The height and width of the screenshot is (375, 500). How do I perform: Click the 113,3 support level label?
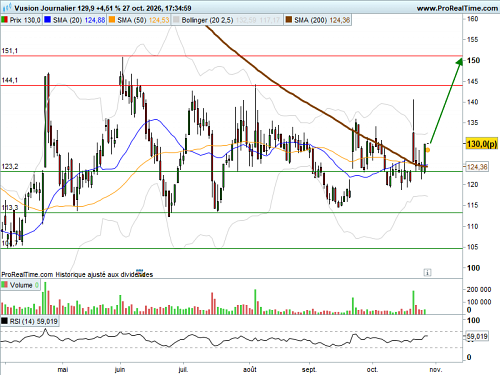click(10, 208)
